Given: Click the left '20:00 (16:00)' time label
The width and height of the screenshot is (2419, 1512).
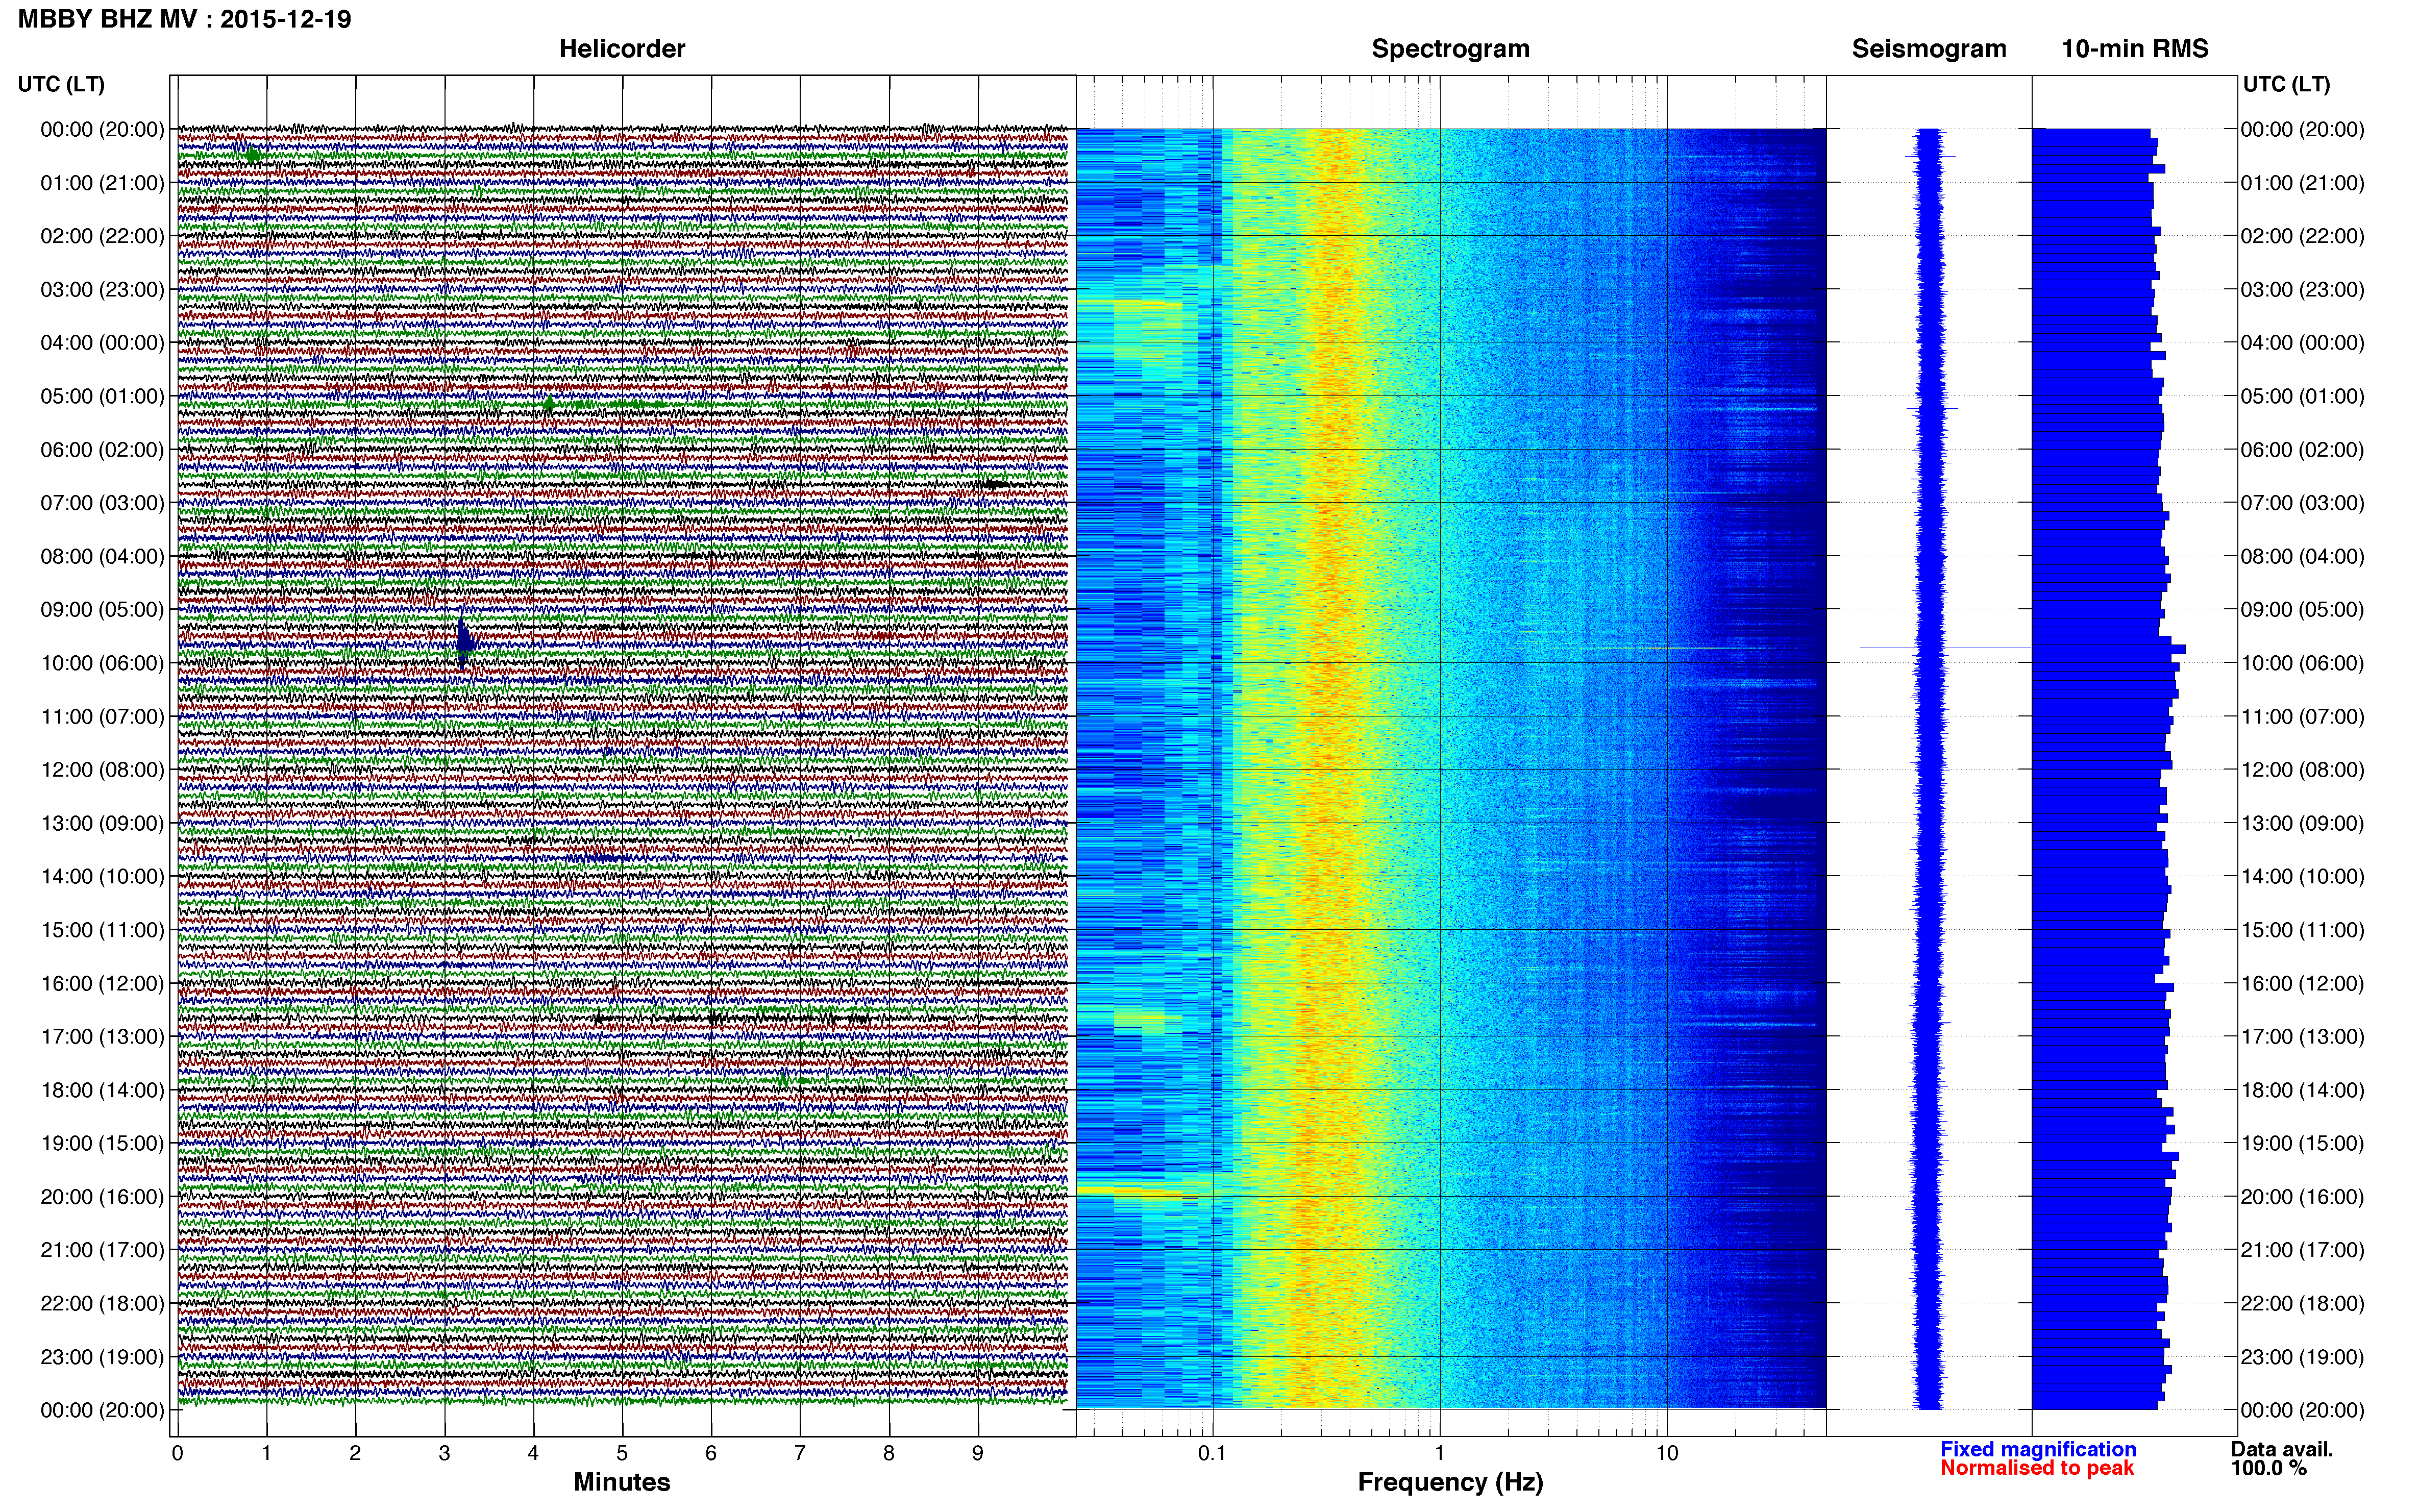Looking at the screenshot, I should click(102, 1197).
